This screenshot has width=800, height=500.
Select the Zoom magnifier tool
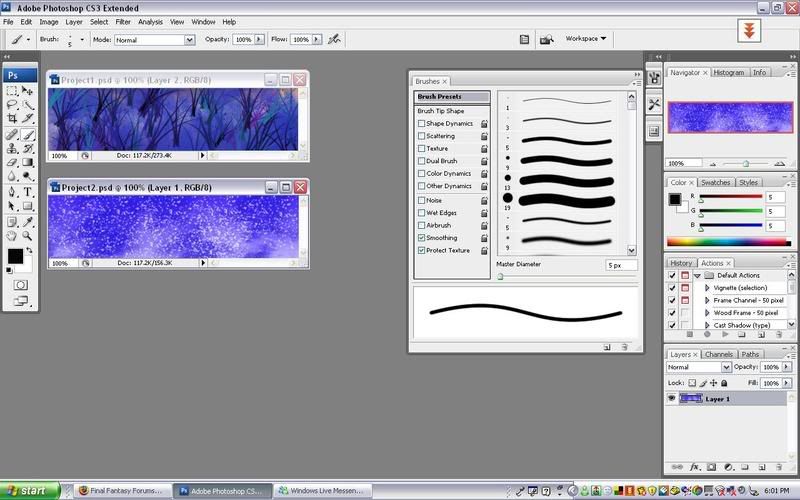[x=28, y=236]
